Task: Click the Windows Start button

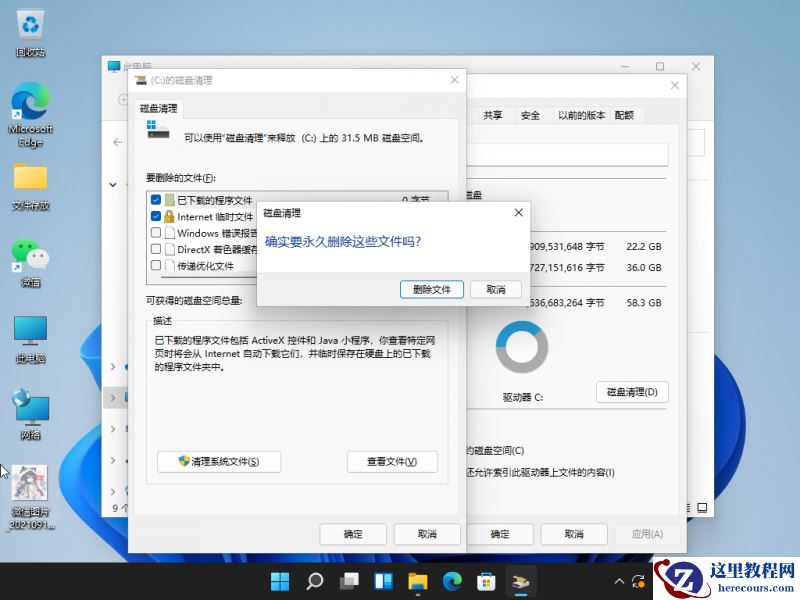Action: tap(280, 580)
